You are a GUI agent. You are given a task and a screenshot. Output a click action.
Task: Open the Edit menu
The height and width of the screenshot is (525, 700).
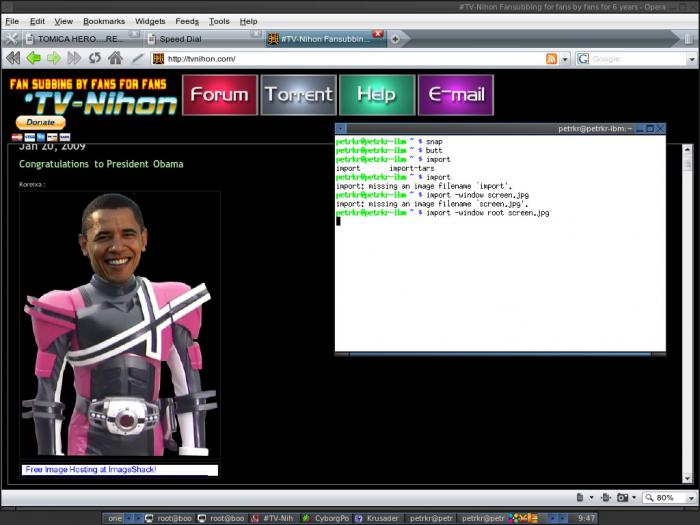(37, 21)
